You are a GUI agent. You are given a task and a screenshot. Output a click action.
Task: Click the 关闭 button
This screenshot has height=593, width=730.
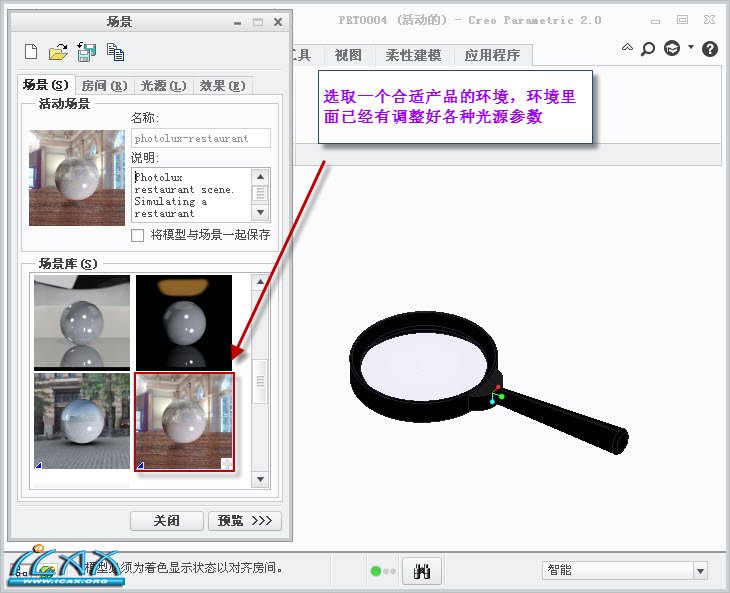click(x=167, y=520)
